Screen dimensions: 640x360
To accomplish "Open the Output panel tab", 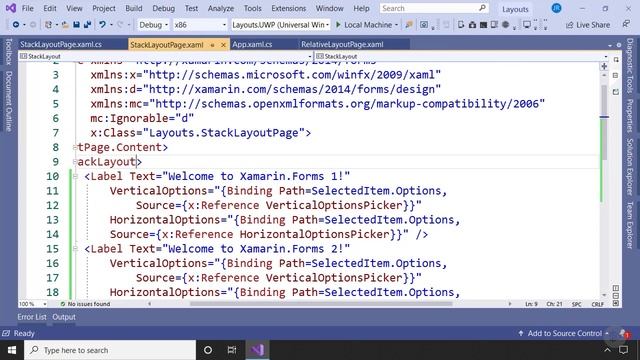I will click(x=64, y=317).
